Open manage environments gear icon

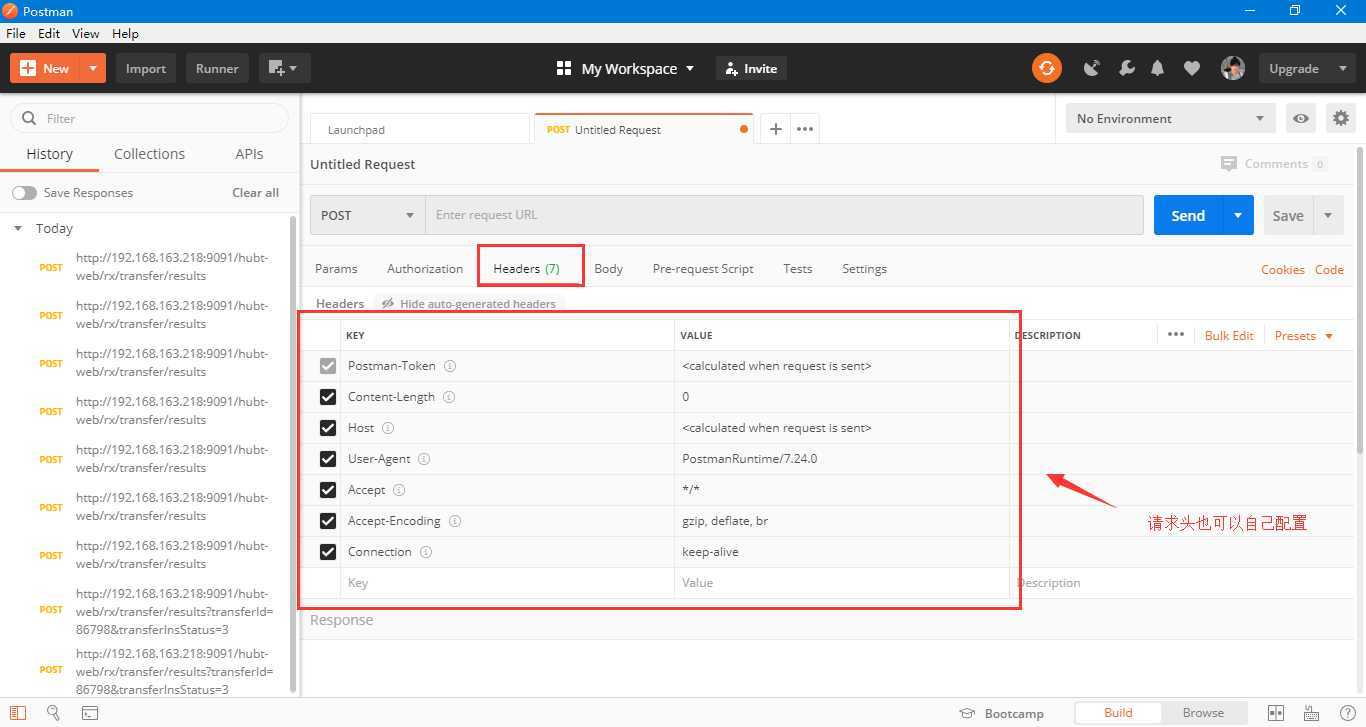pos(1341,118)
